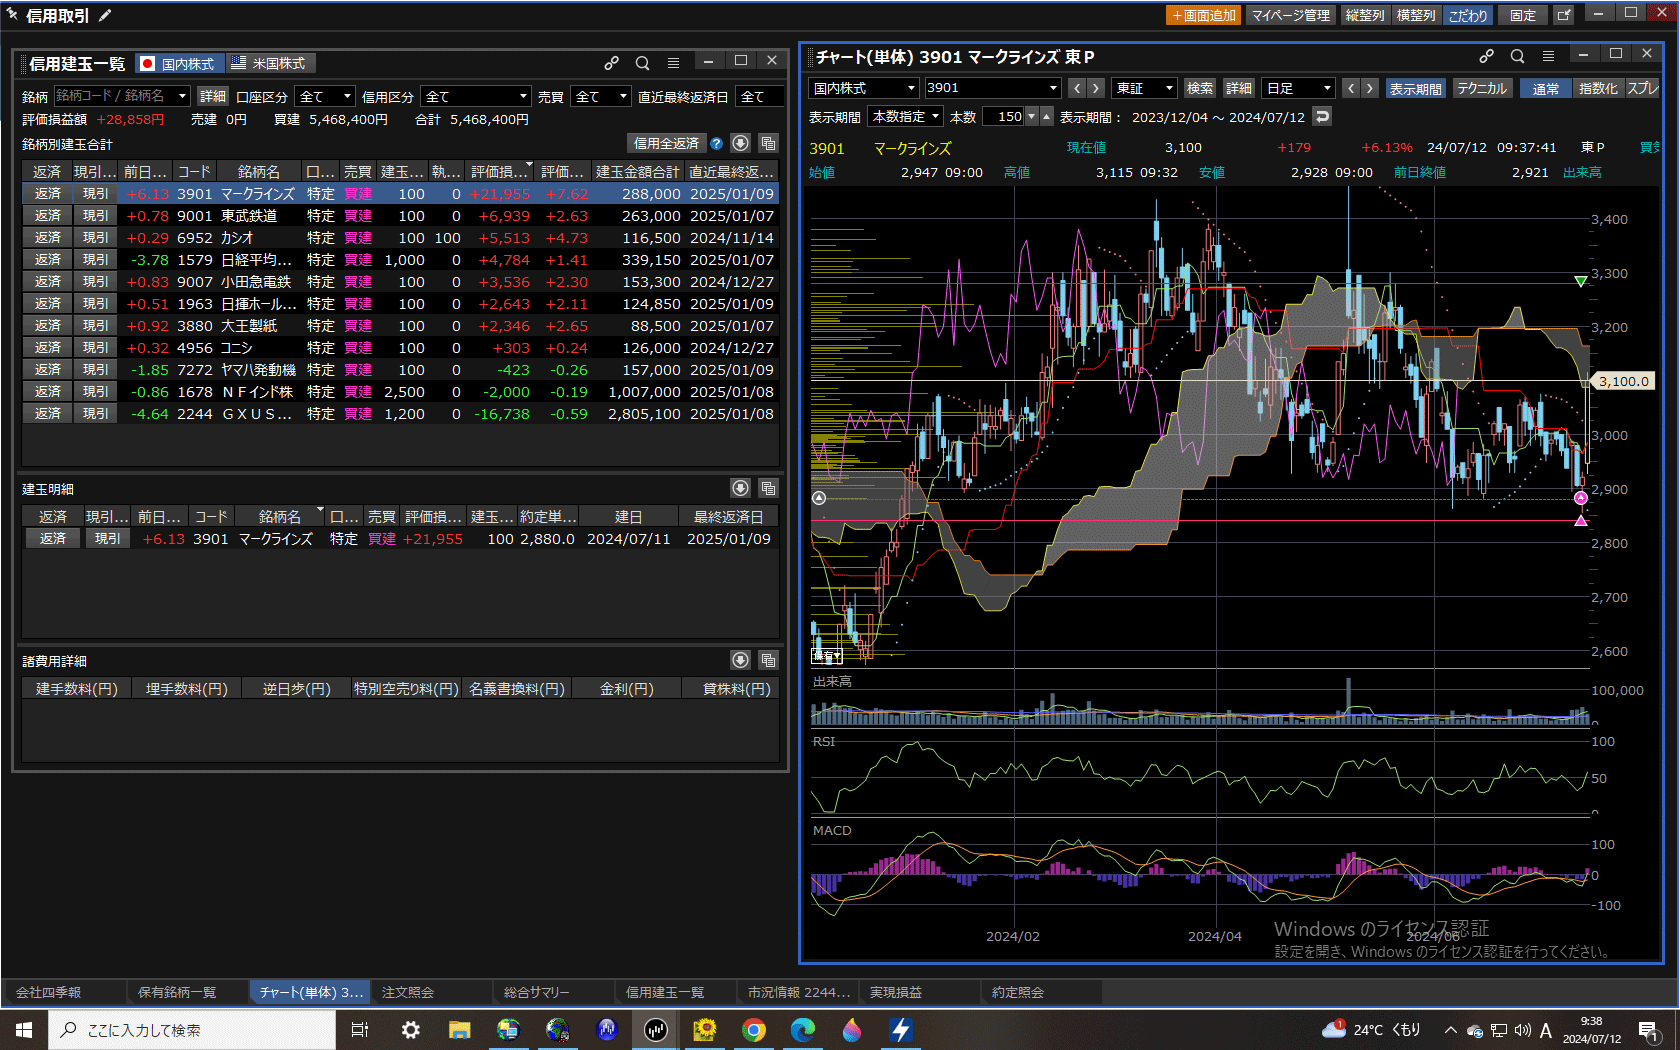Increase 本数 value with up stepper
Viewport: 1680px width, 1050px height.
1046,117
